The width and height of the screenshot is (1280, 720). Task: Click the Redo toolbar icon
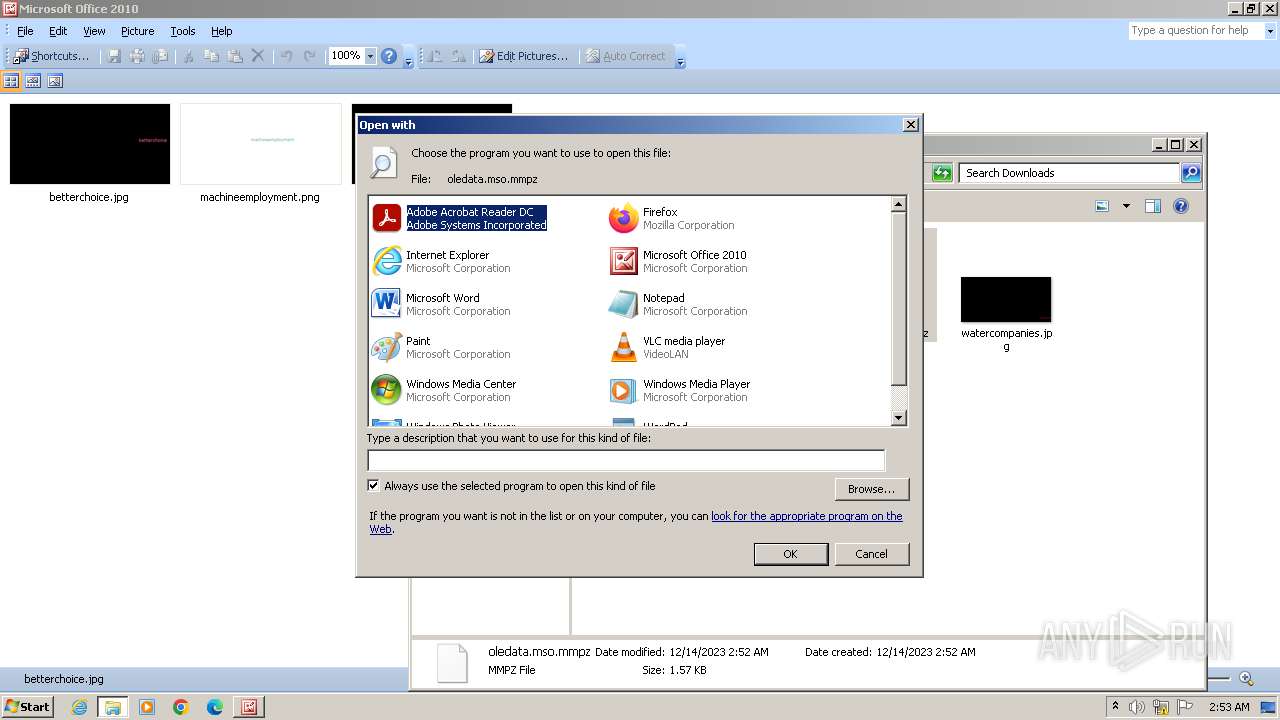pos(310,56)
